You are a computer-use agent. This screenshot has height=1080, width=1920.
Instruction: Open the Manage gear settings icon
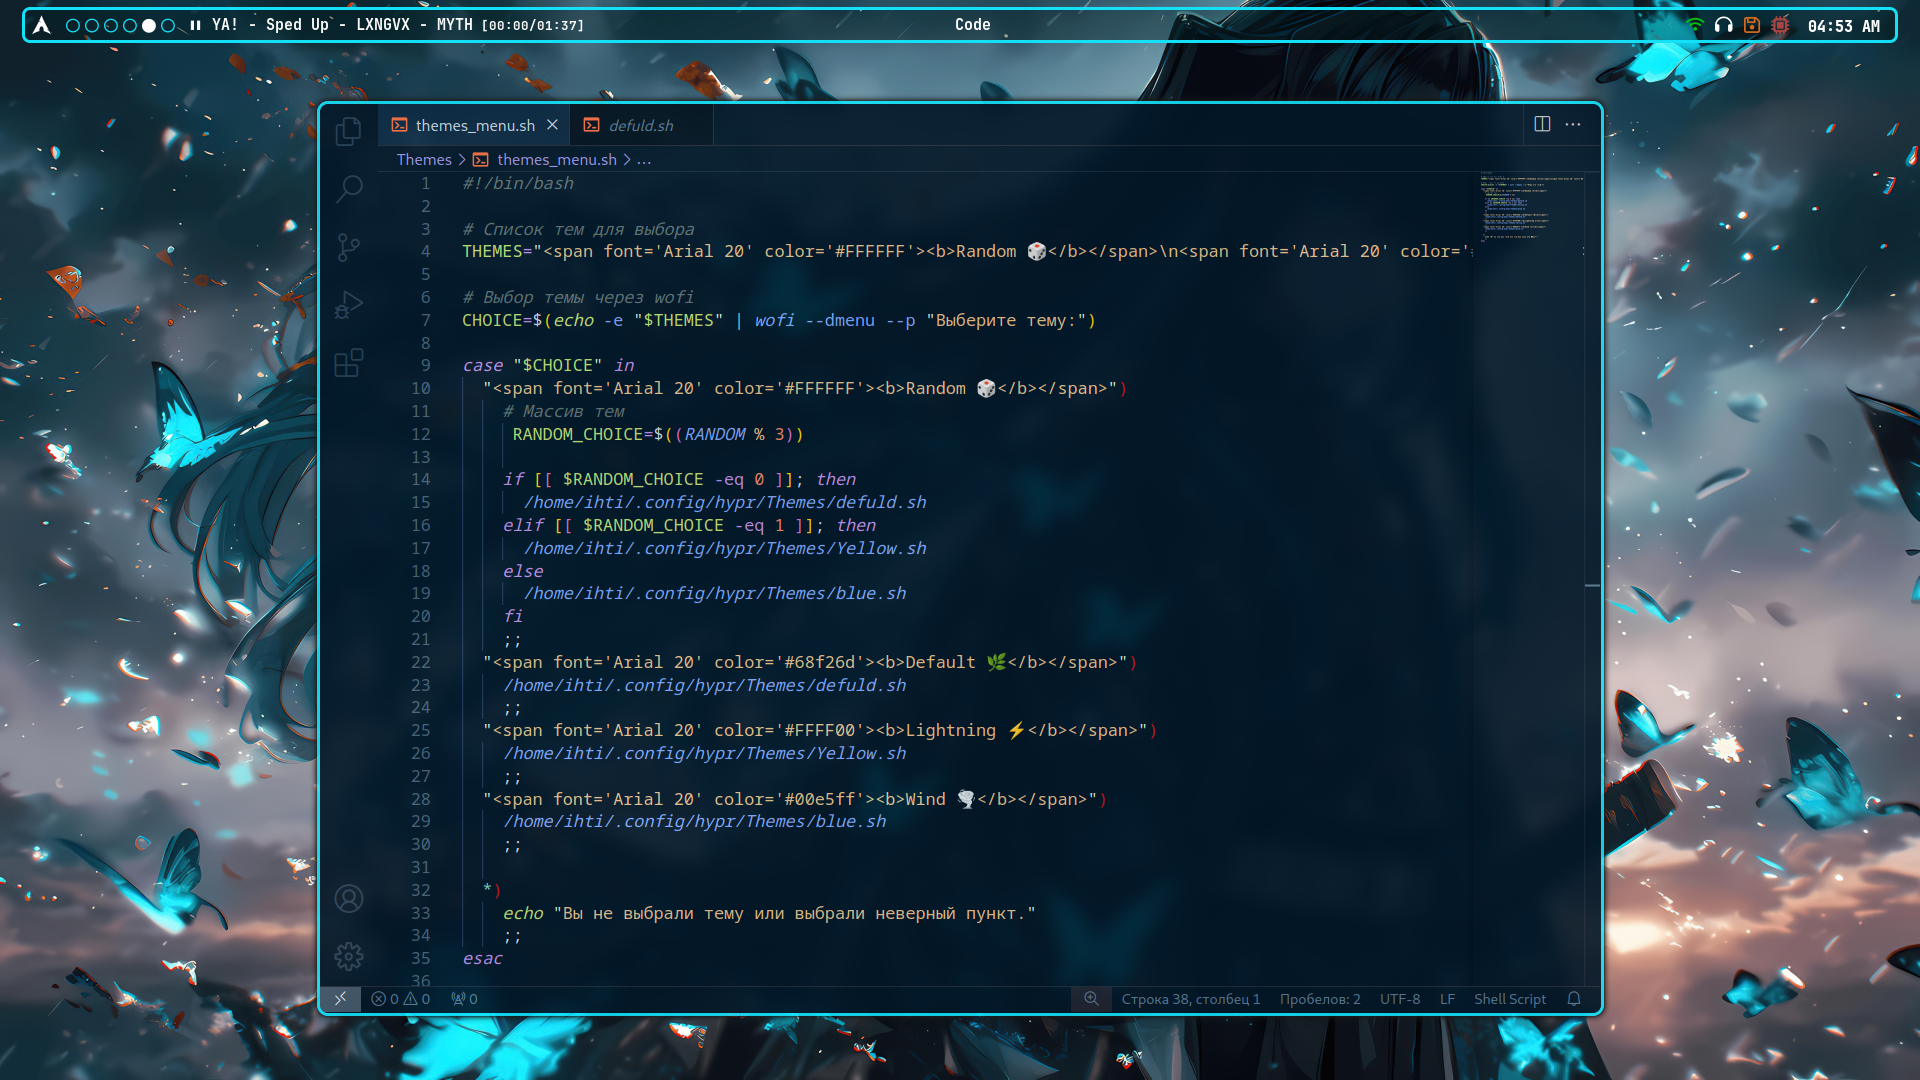[348, 957]
